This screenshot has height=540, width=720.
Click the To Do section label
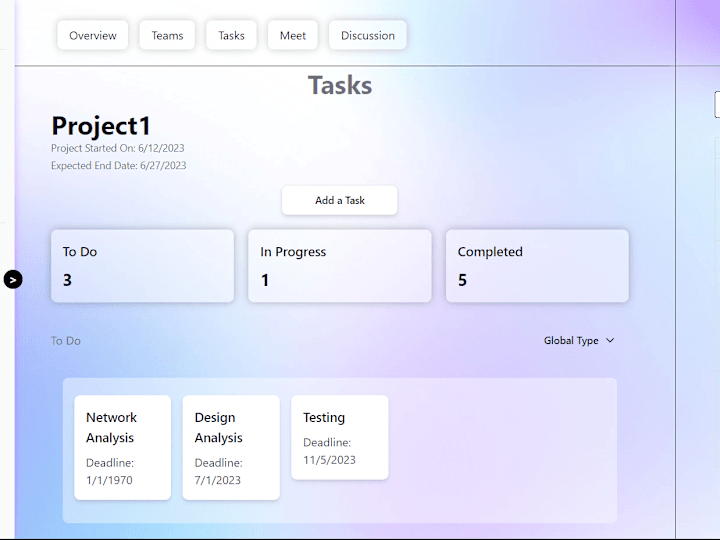click(x=66, y=341)
